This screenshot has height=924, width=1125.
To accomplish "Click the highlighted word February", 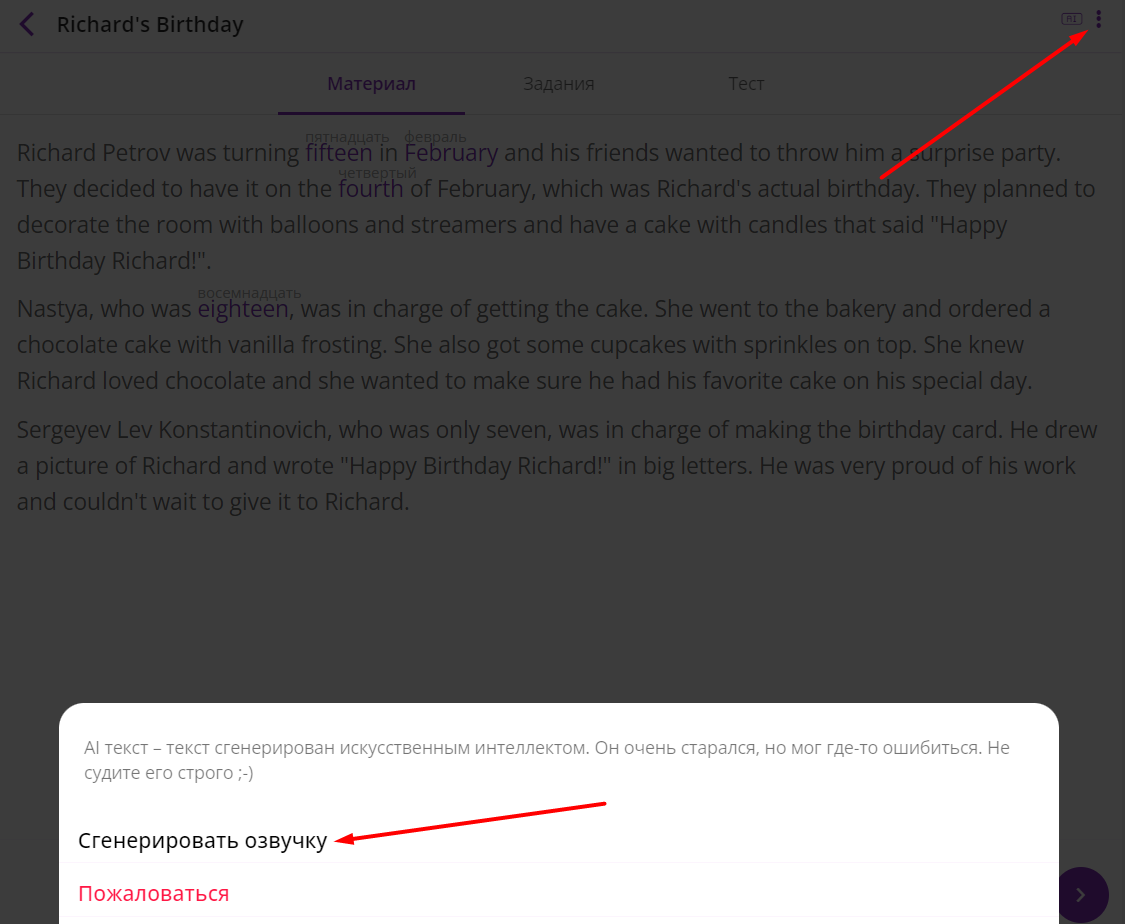I will point(451,153).
